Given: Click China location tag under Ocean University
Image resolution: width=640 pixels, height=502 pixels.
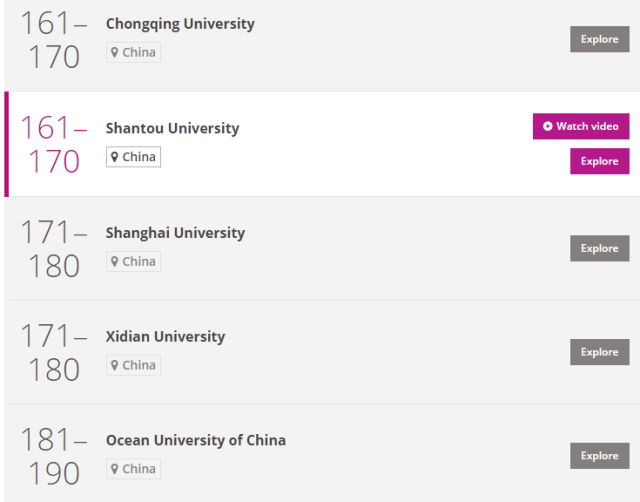Looking at the screenshot, I should (x=133, y=469).
